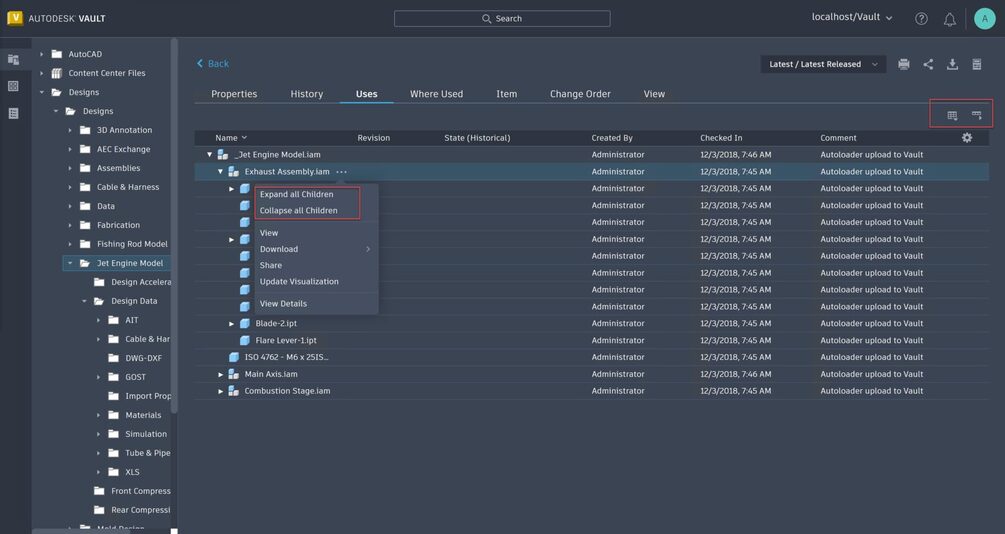This screenshot has height=534, width=1005.
Task: Click the Blade-2.ipt part icon
Action: (245, 323)
